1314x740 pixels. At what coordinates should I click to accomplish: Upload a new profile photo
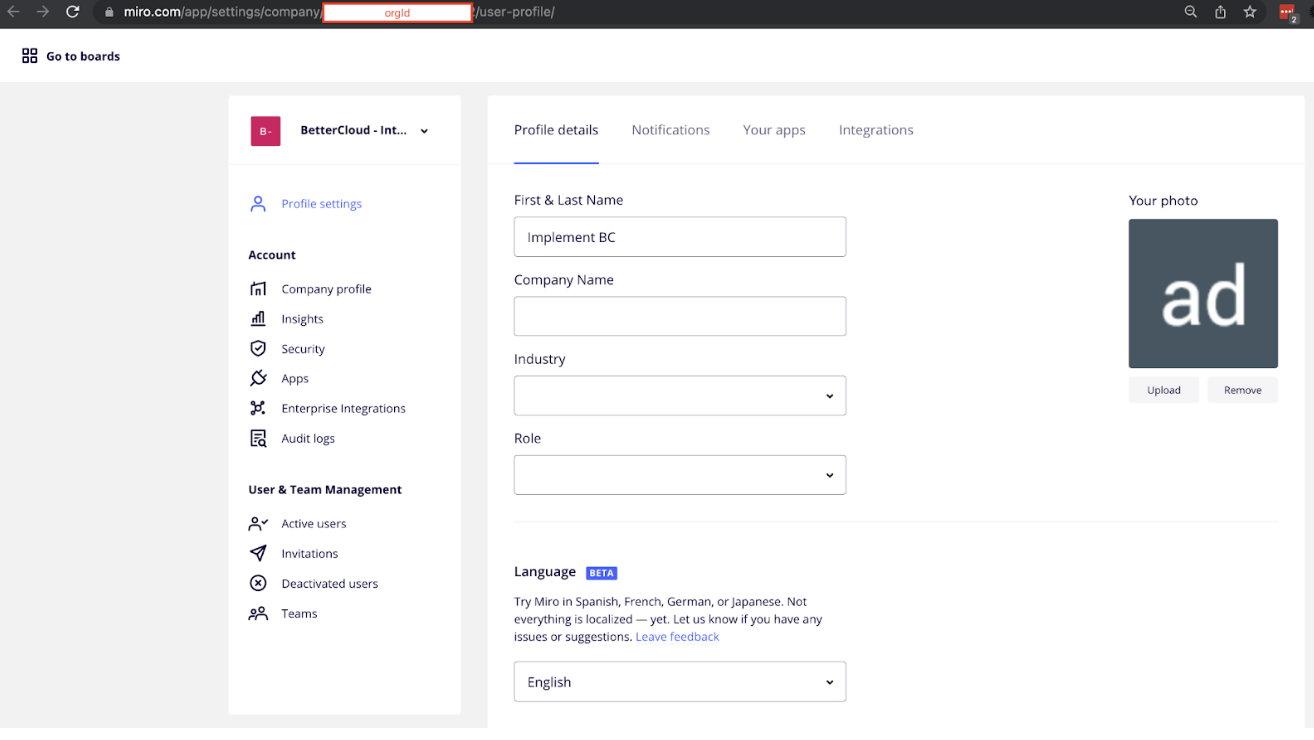click(1163, 390)
